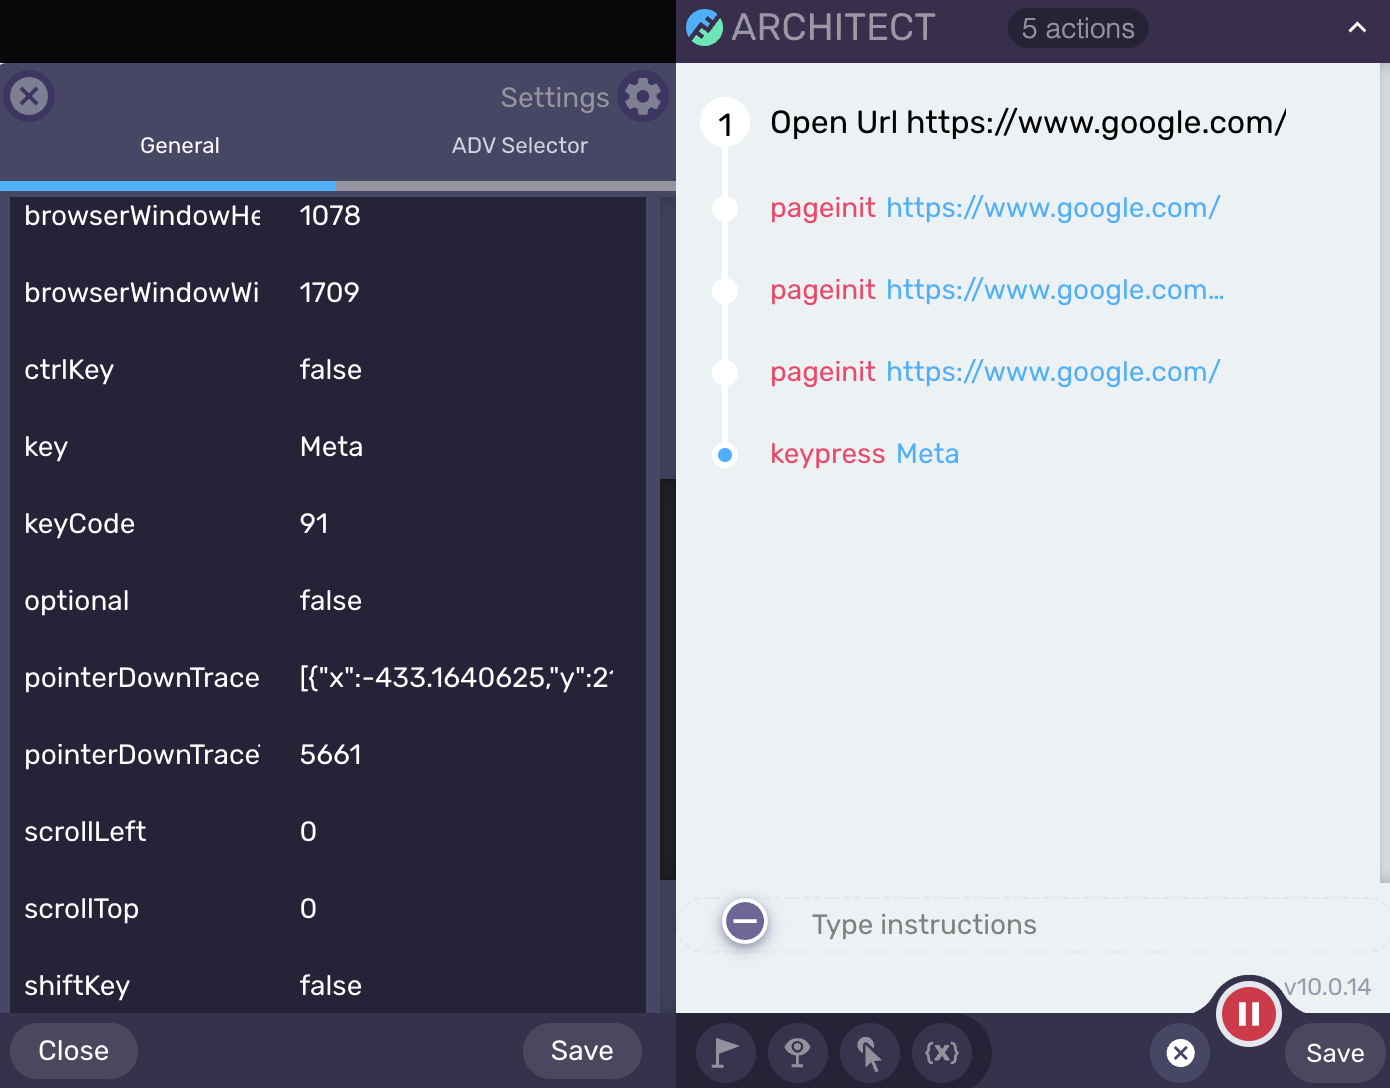Click the browserWindowHeight value 1078
Screen dimensions: 1390x1088
click(x=330, y=216)
